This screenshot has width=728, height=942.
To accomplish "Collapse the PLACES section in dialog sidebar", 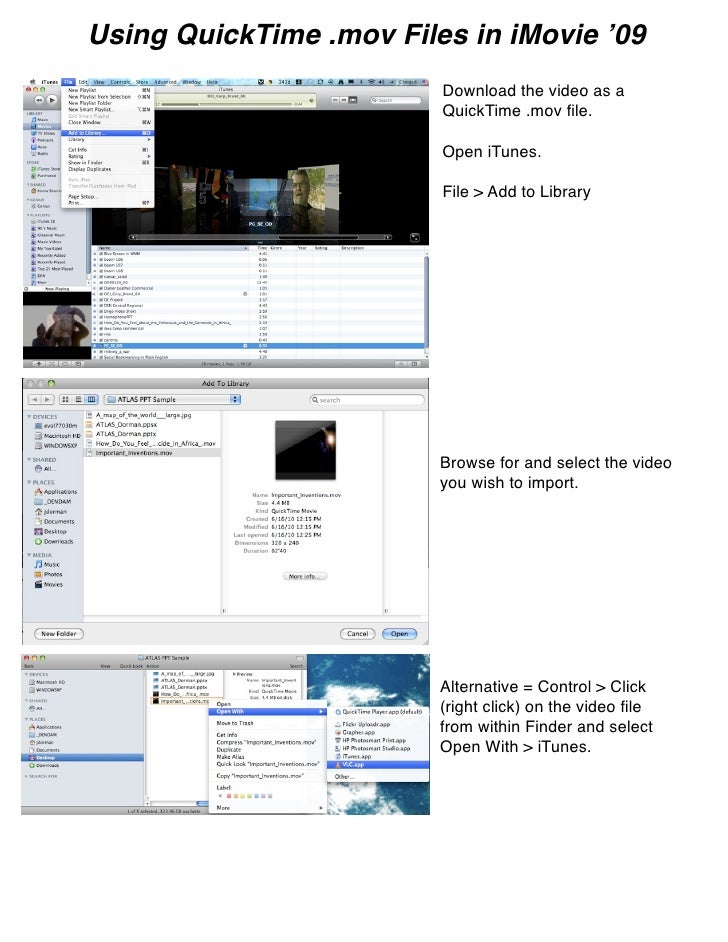I will 29,482.
